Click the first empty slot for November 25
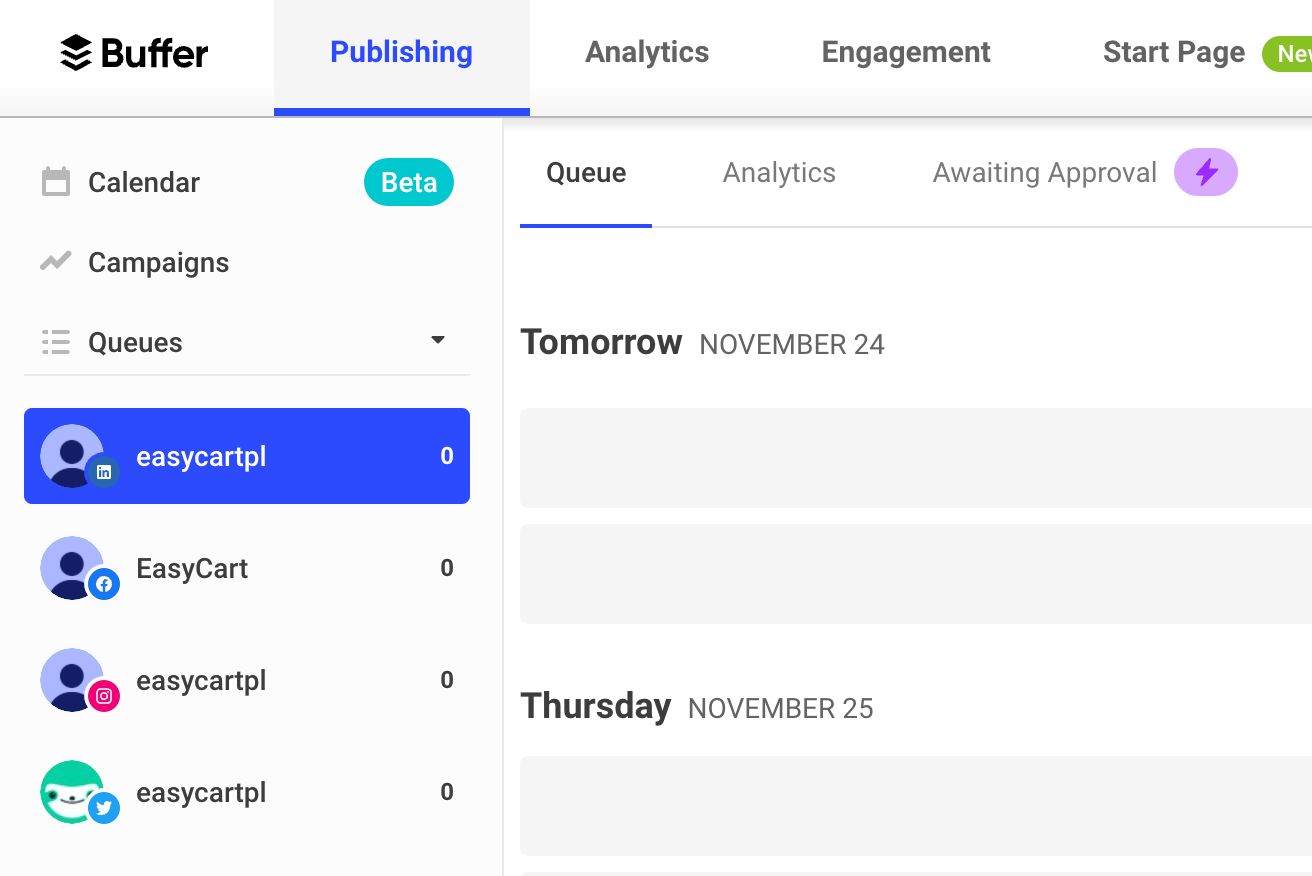The height and width of the screenshot is (876, 1312). [916, 806]
